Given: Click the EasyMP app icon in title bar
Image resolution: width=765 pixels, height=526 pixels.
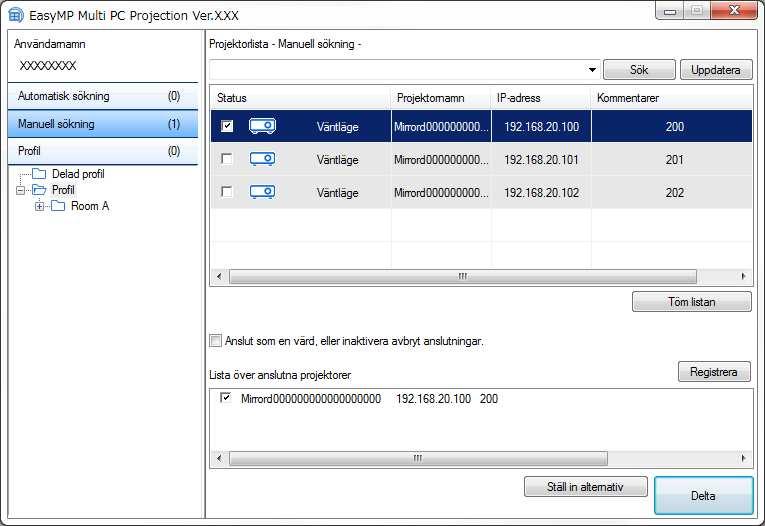Looking at the screenshot, I should [x=16, y=15].
